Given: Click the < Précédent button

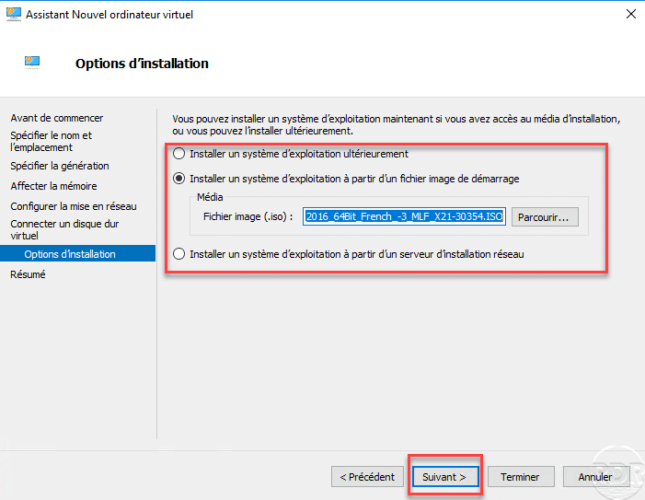Looking at the screenshot, I should pyautogui.click(x=367, y=477).
